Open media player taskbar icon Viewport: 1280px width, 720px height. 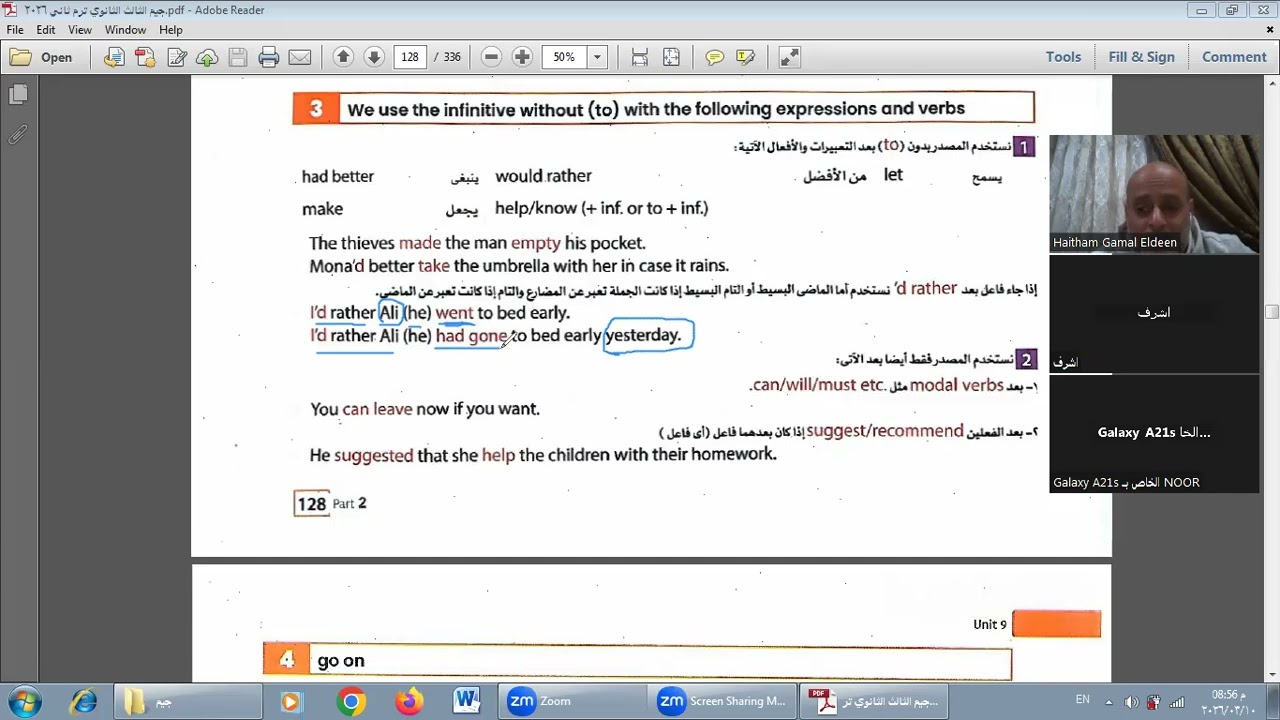(290, 701)
